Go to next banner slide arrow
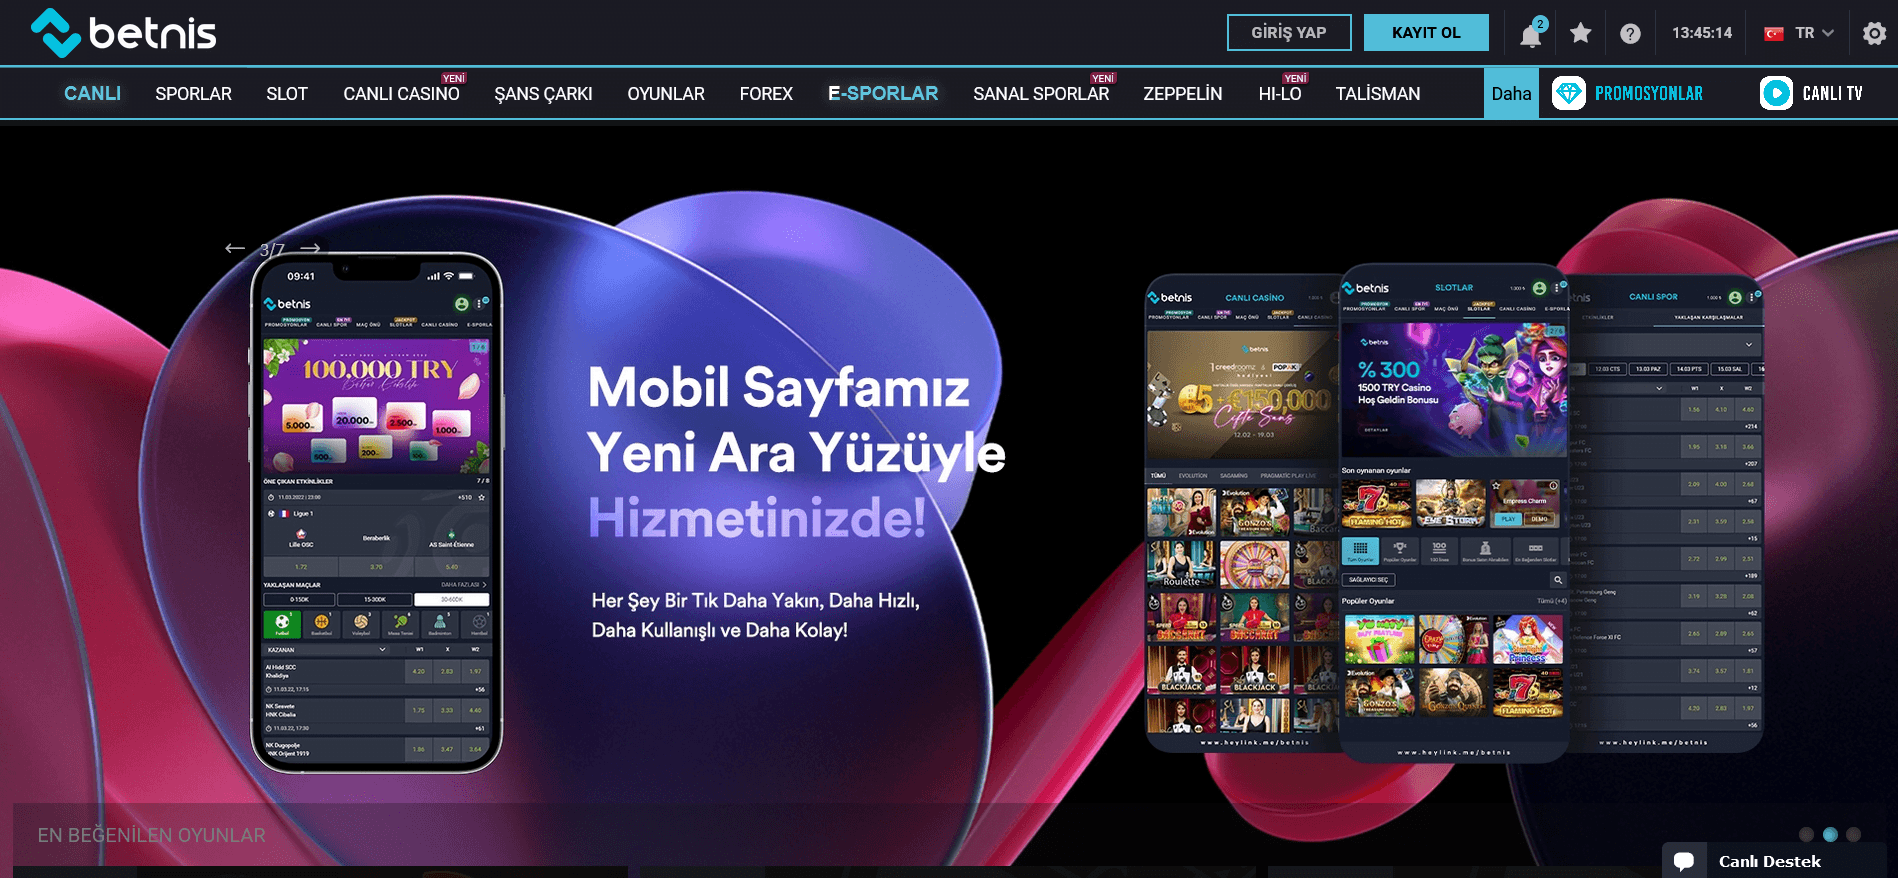Image resolution: width=1898 pixels, height=878 pixels. point(311,248)
